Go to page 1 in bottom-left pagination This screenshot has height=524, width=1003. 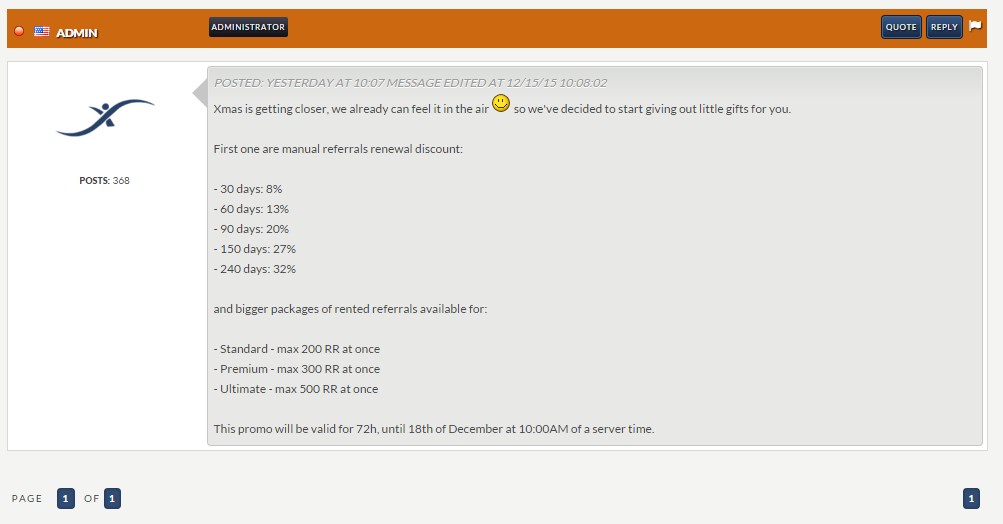[66, 498]
